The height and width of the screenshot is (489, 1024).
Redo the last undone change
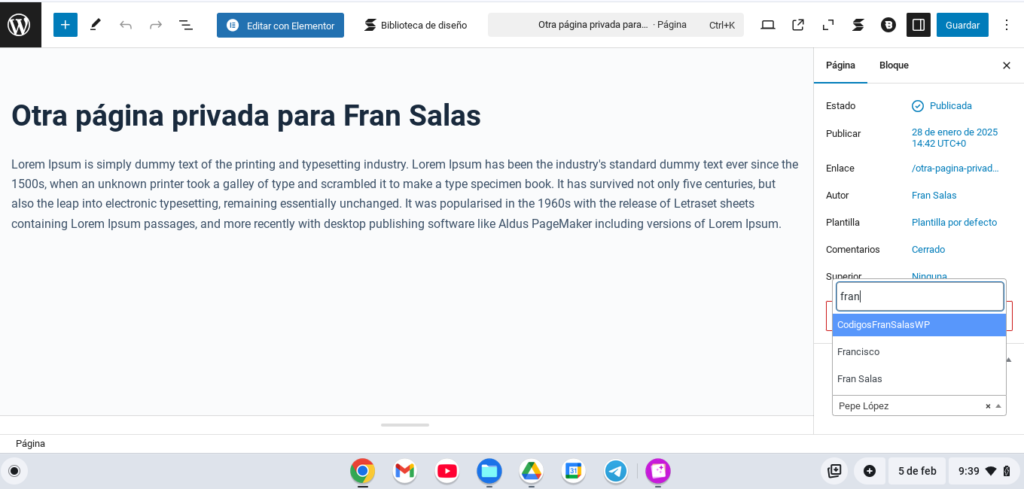tap(155, 25)
